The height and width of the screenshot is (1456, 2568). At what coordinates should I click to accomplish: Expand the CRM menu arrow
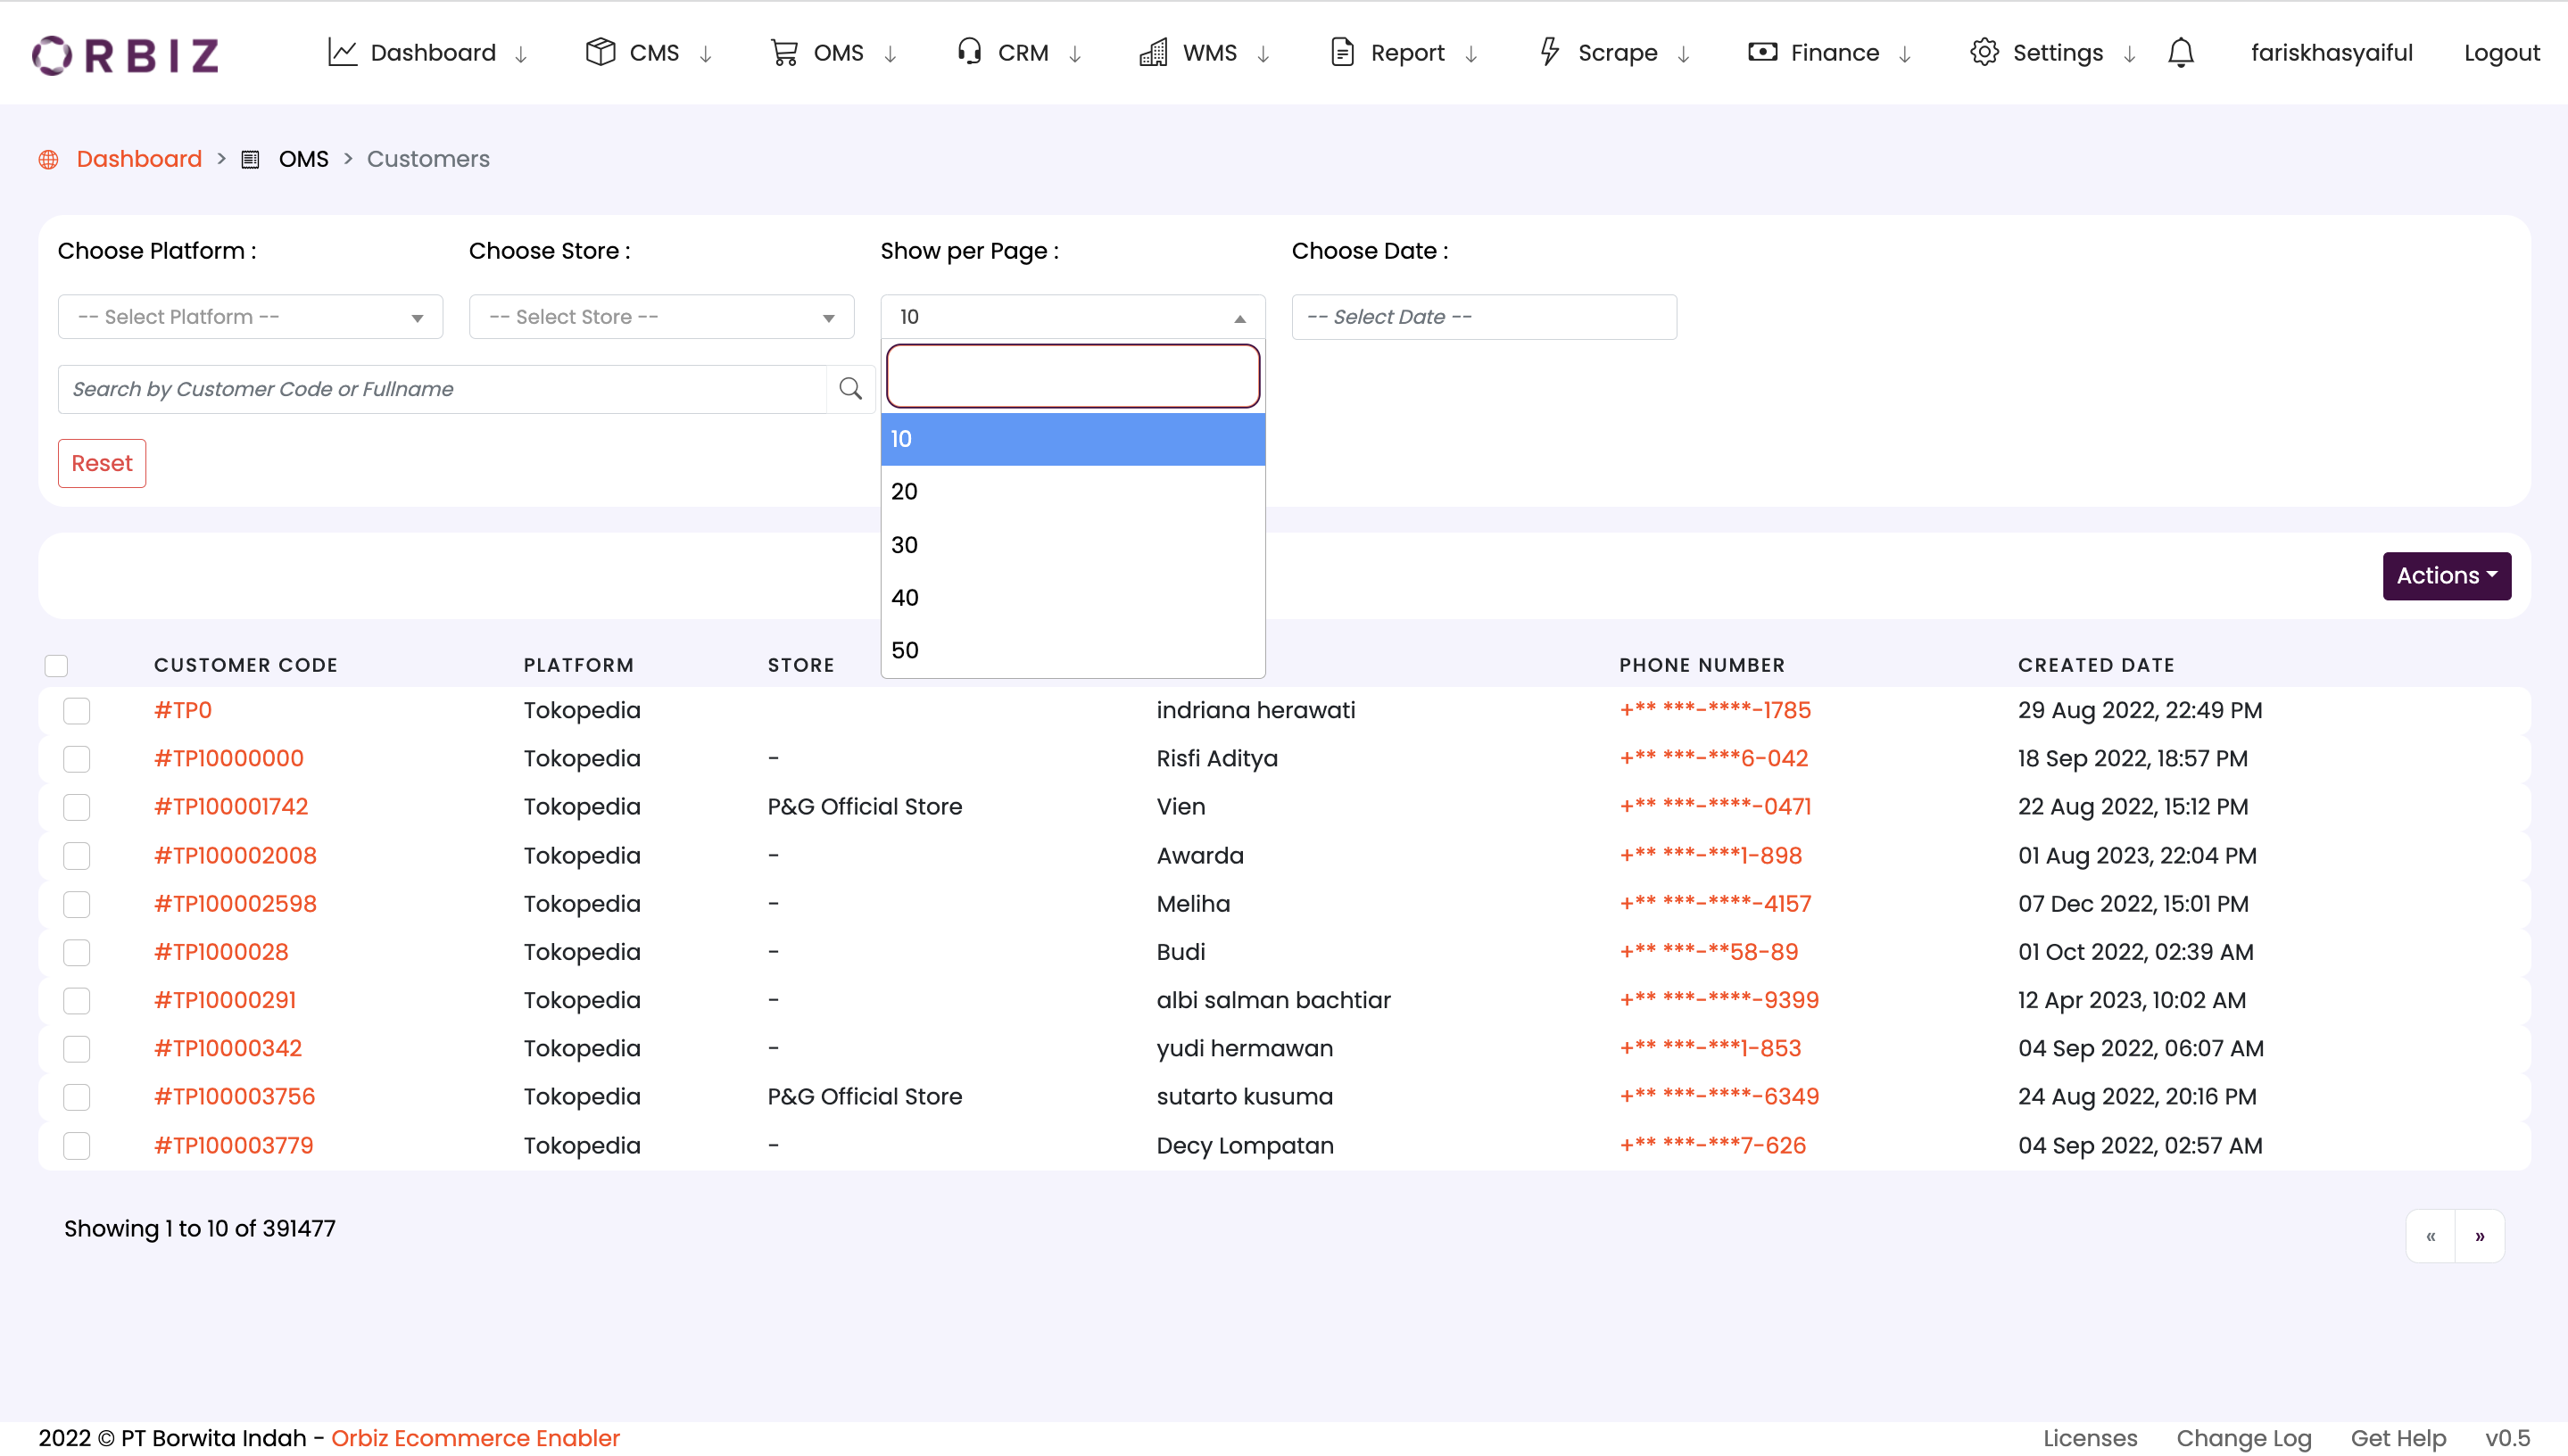click(1075, 54)
